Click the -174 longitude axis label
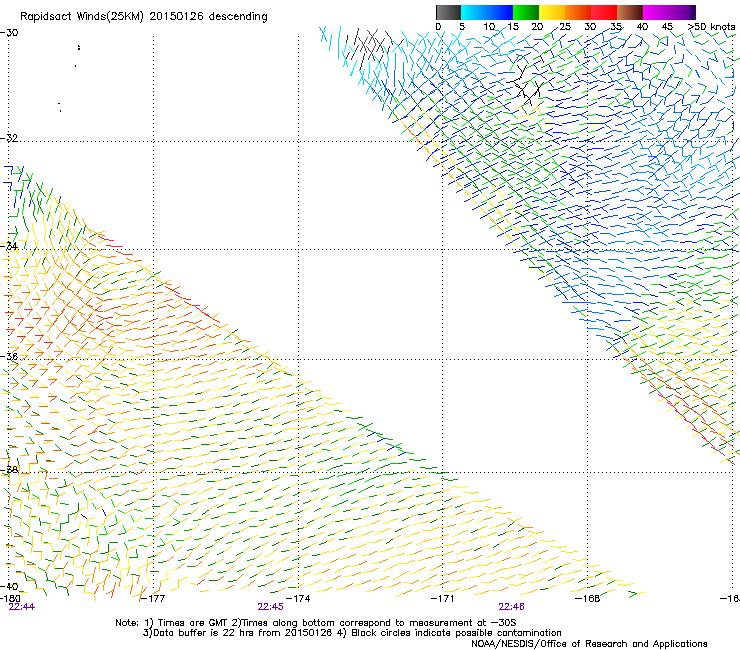740x650 pixels. pyautogui.click(x=298, y=598)
